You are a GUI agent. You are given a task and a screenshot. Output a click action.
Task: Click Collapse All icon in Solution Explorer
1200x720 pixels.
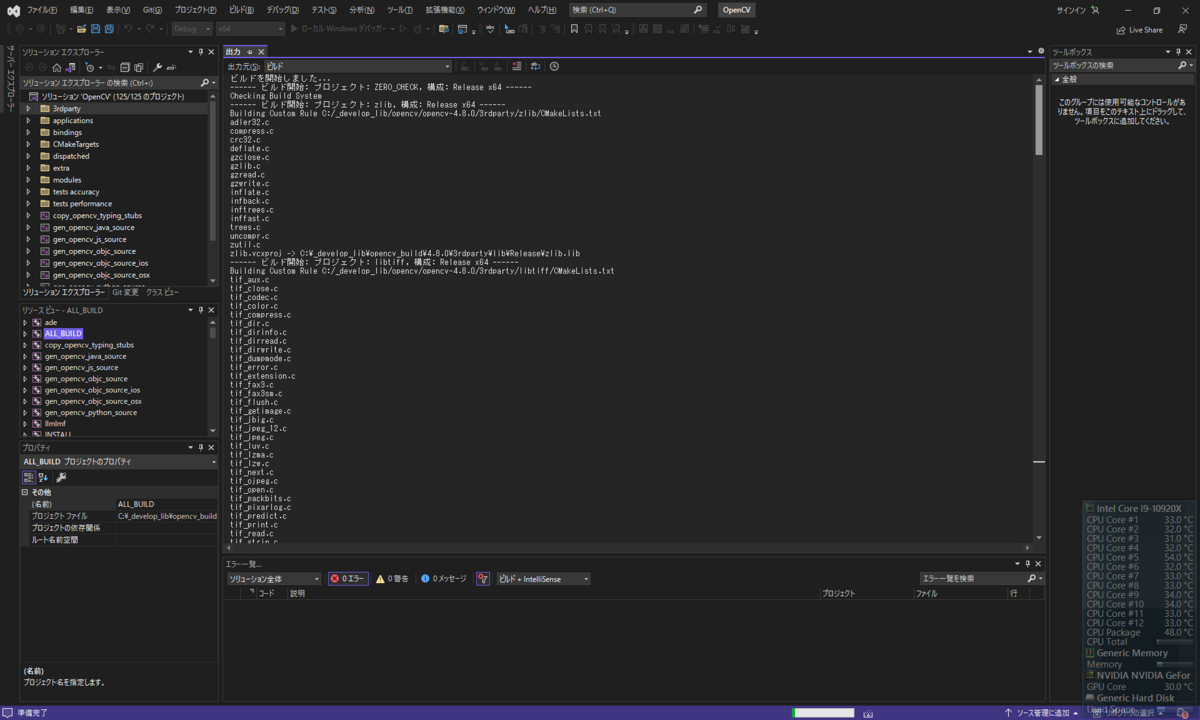(x=124, y=67)
